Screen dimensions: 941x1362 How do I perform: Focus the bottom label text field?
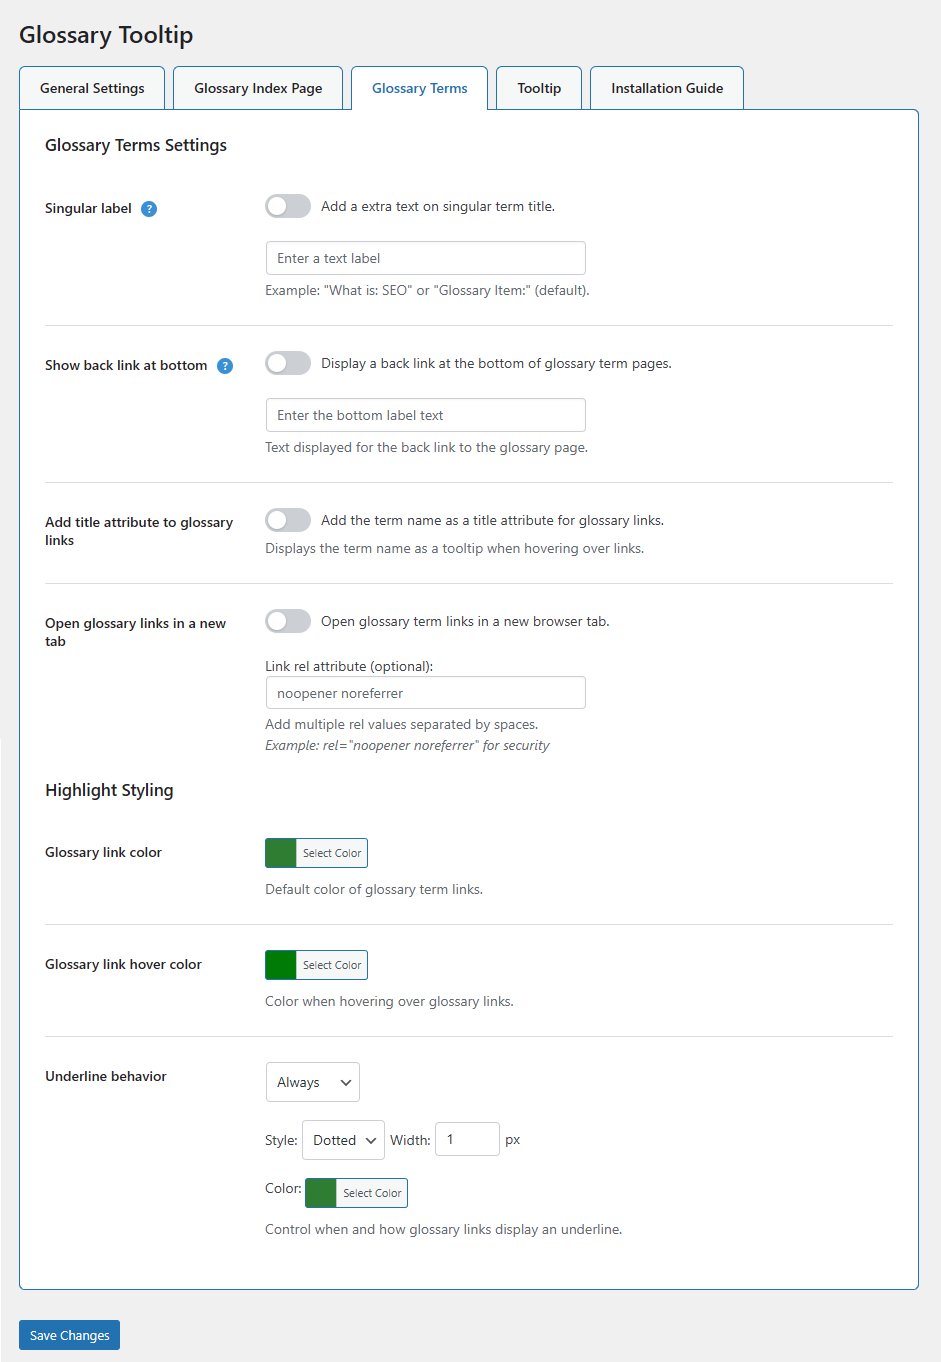(x=425, y=415)
